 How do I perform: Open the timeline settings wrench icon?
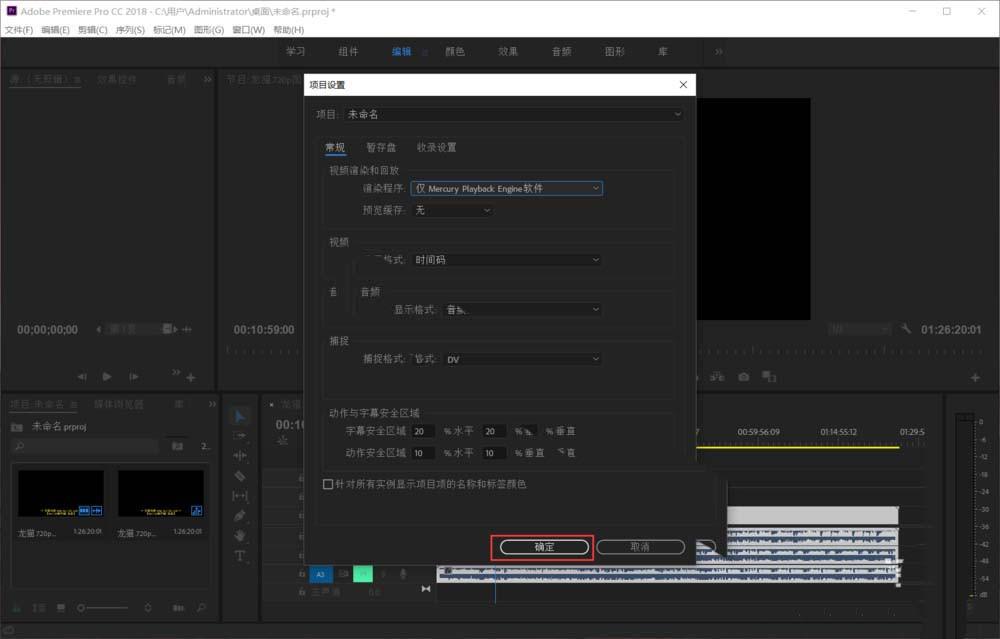pyautogui.click(x=904, y=328)
